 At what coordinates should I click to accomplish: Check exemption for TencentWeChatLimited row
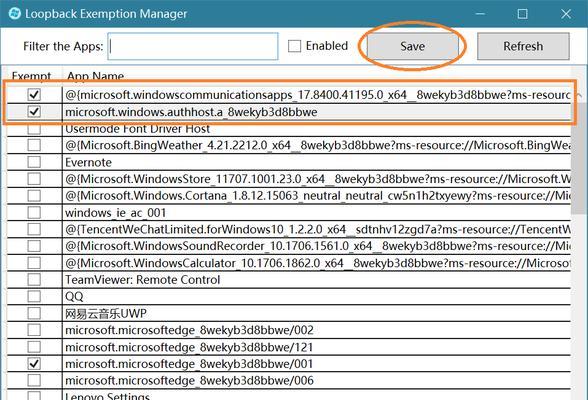(34, 229)
